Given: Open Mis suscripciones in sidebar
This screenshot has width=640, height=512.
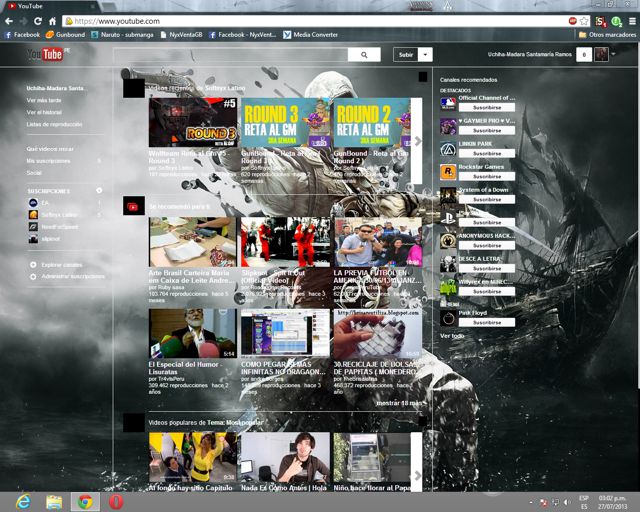Looking at the screenshot, I should click(49, 161).
